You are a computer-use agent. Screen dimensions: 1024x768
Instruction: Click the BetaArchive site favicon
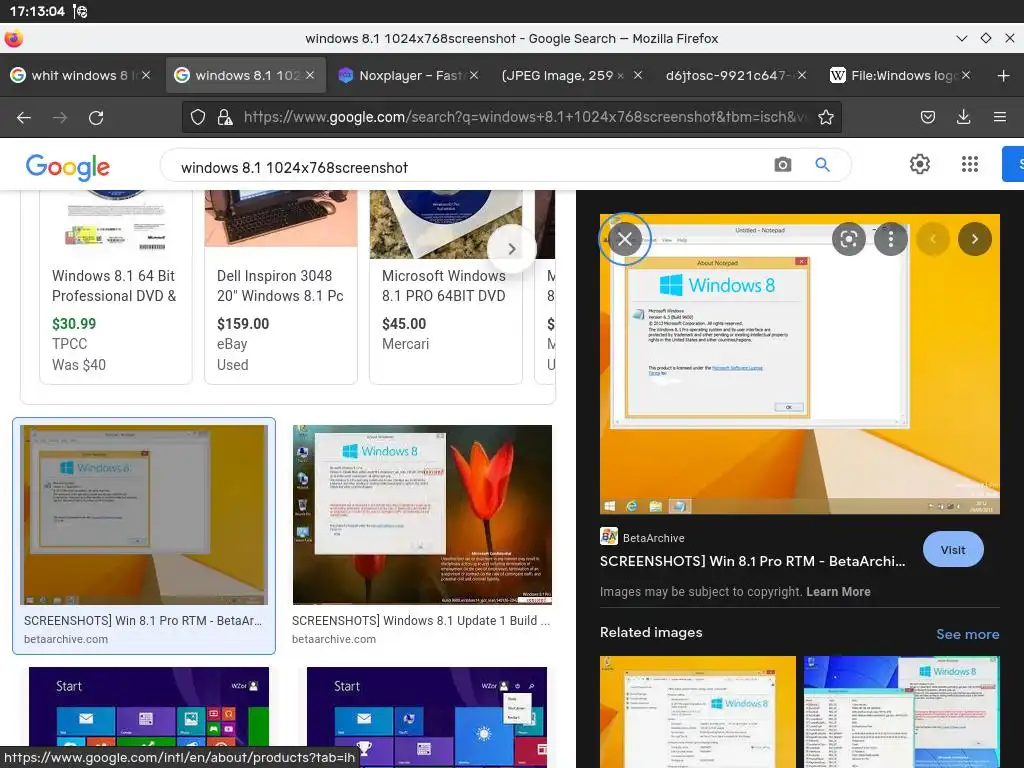click(x=609, y=536)
